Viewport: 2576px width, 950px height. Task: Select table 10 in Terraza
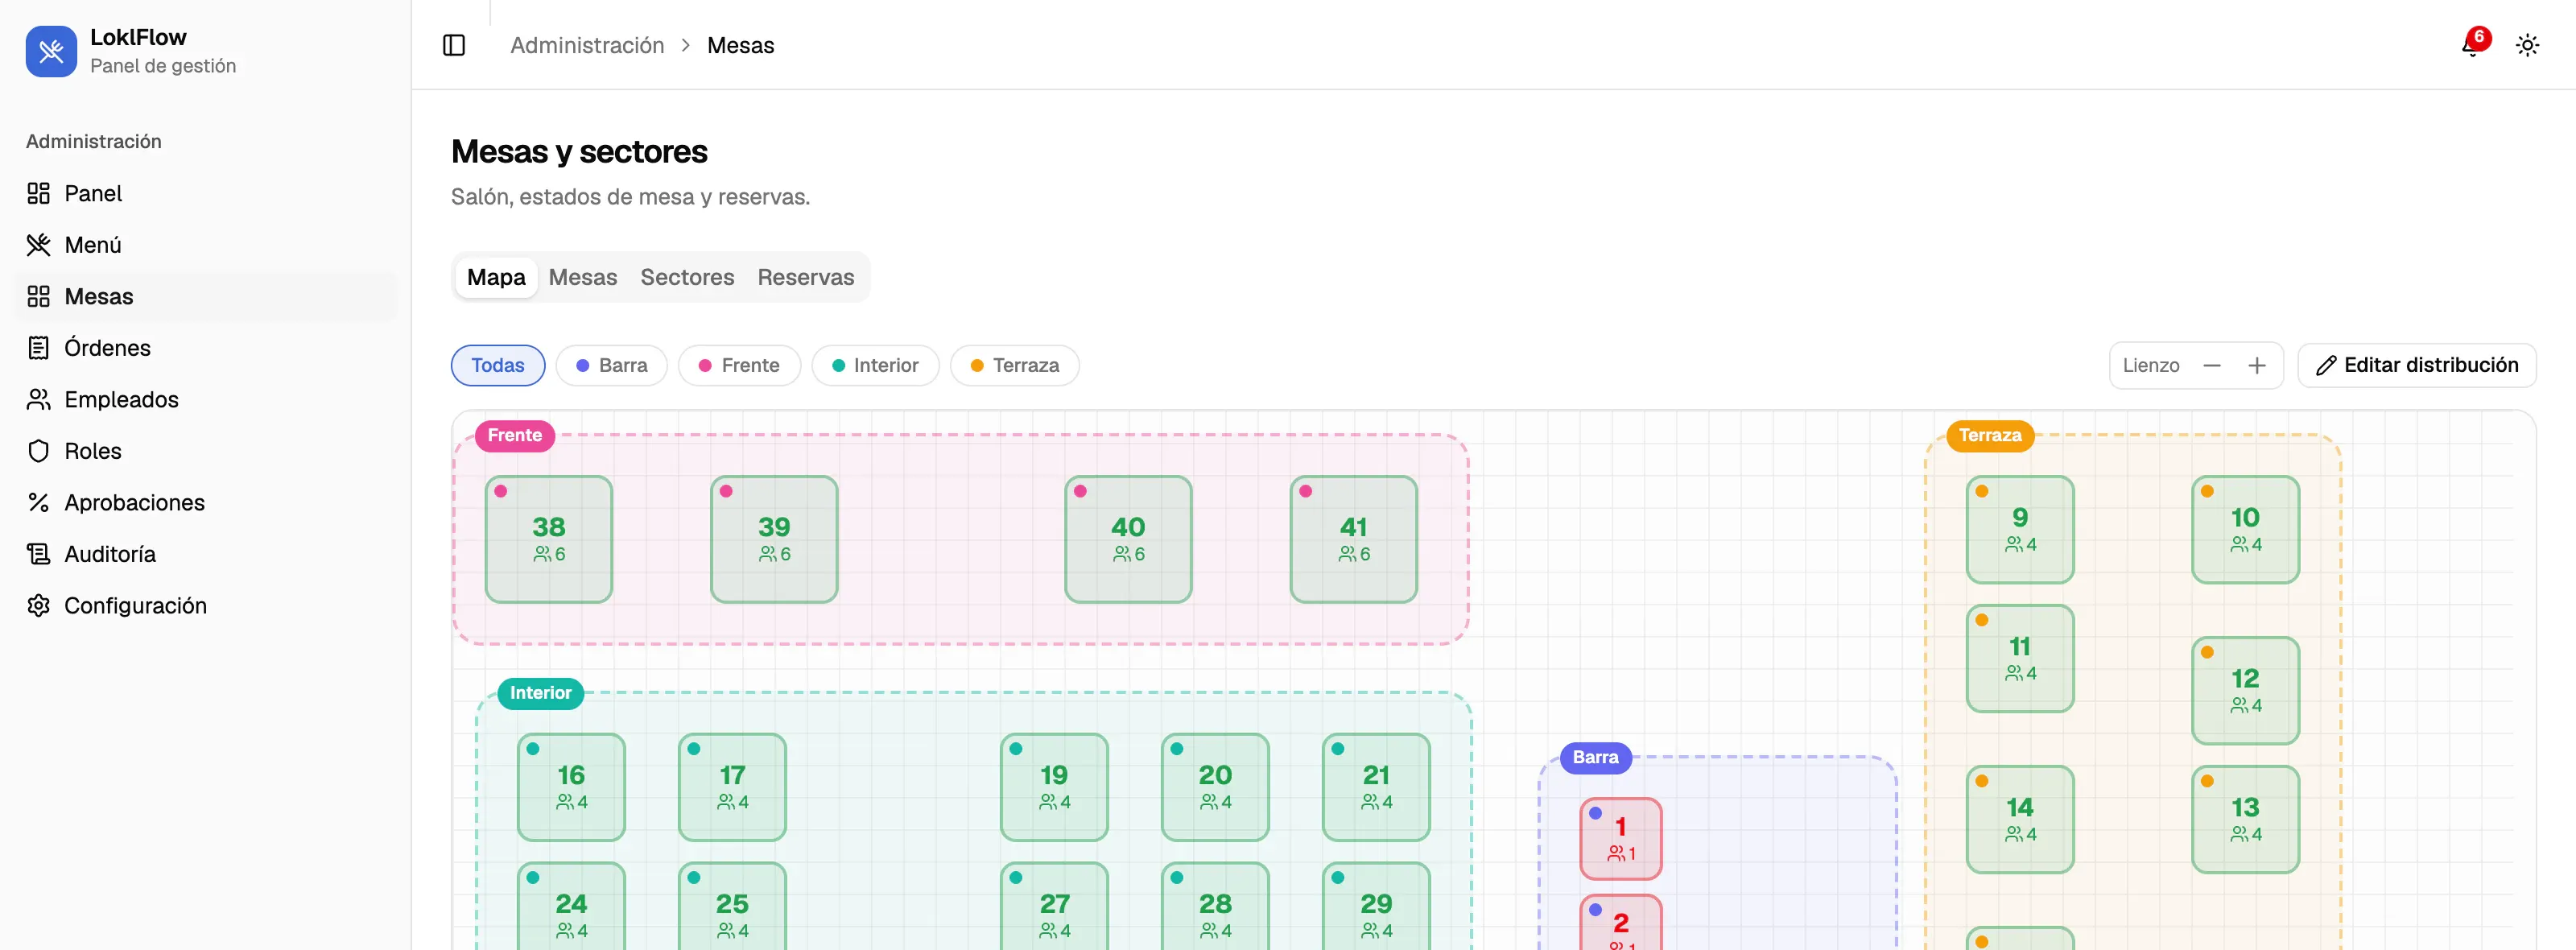tap(2246, 529)
